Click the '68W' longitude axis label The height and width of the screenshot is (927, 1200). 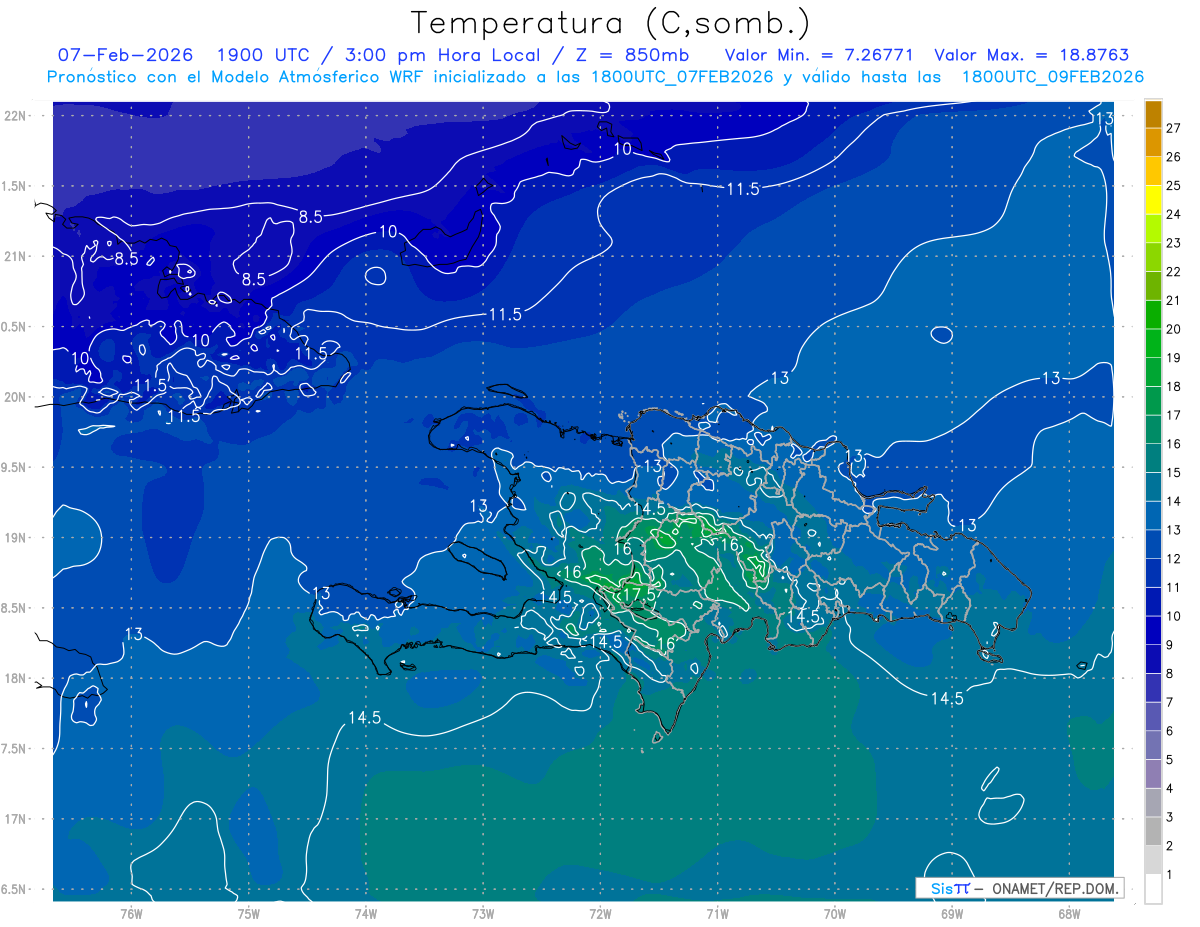click(x=1069, y=913)
